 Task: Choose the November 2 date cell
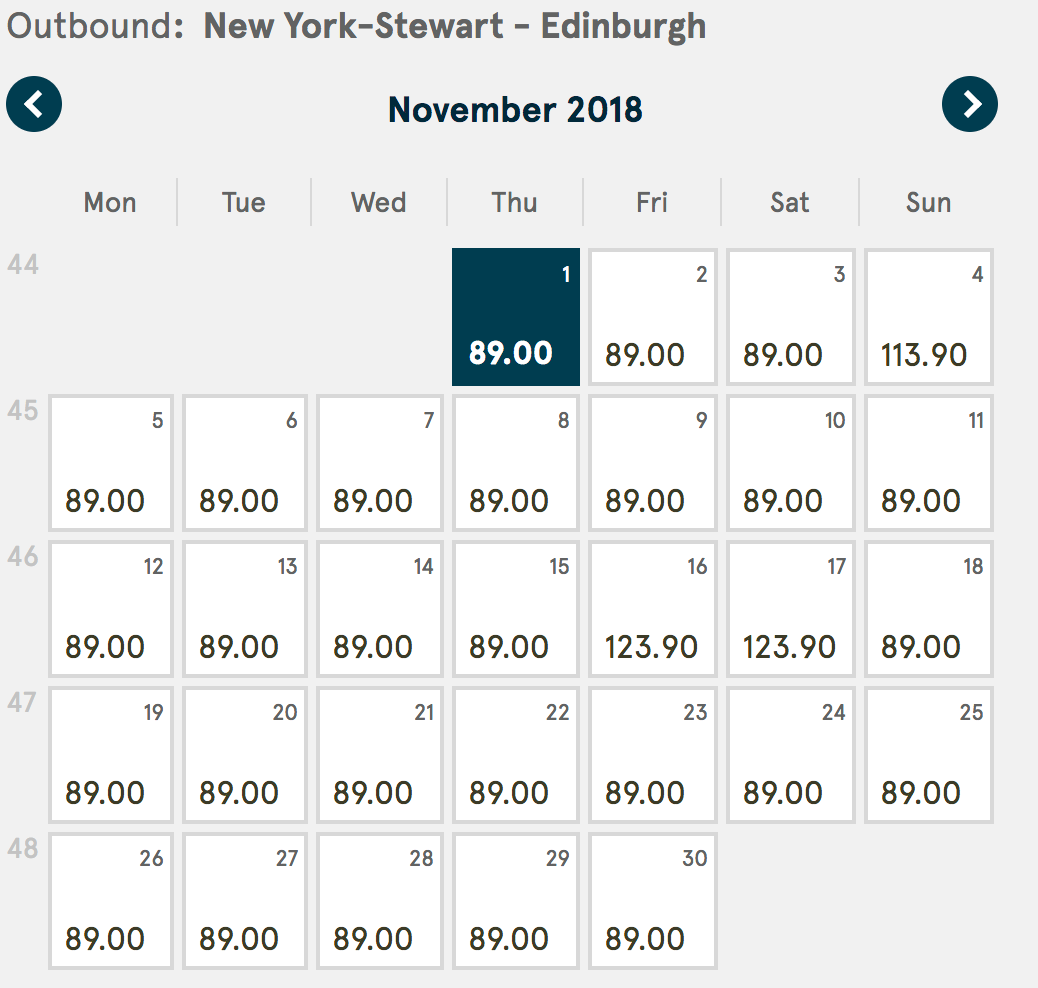pyautogui.click(x=653, y=317)
